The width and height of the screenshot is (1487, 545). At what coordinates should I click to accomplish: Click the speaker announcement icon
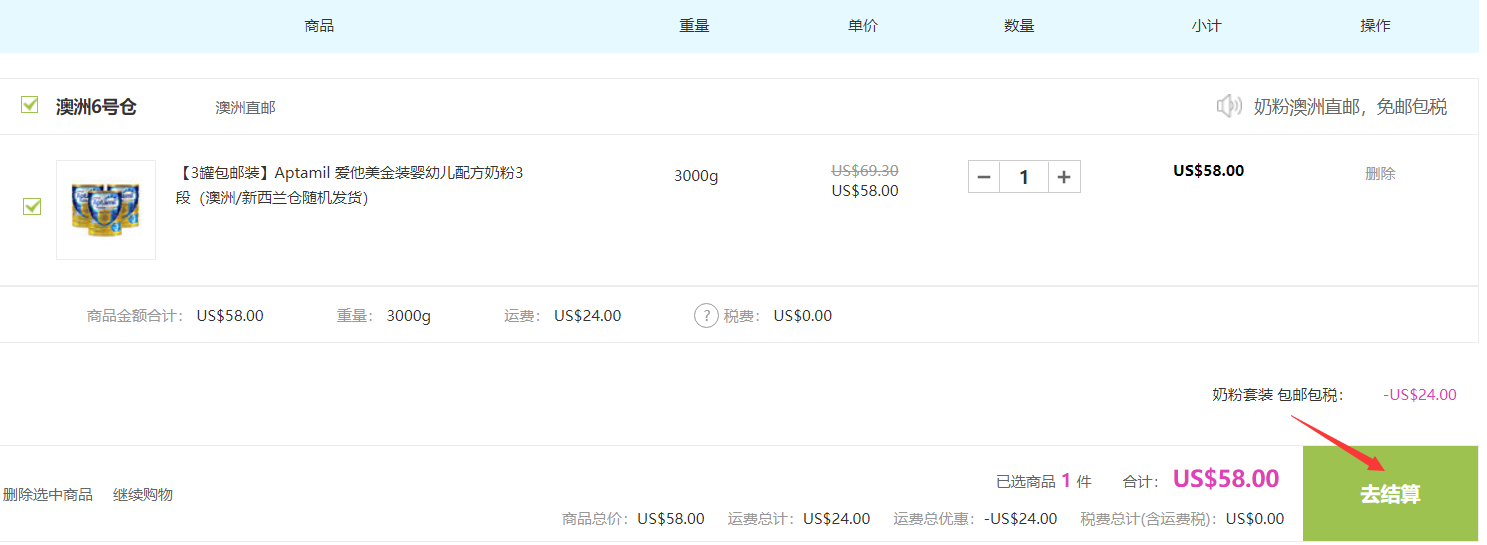pyautogui.click(x=1228, y=106)
